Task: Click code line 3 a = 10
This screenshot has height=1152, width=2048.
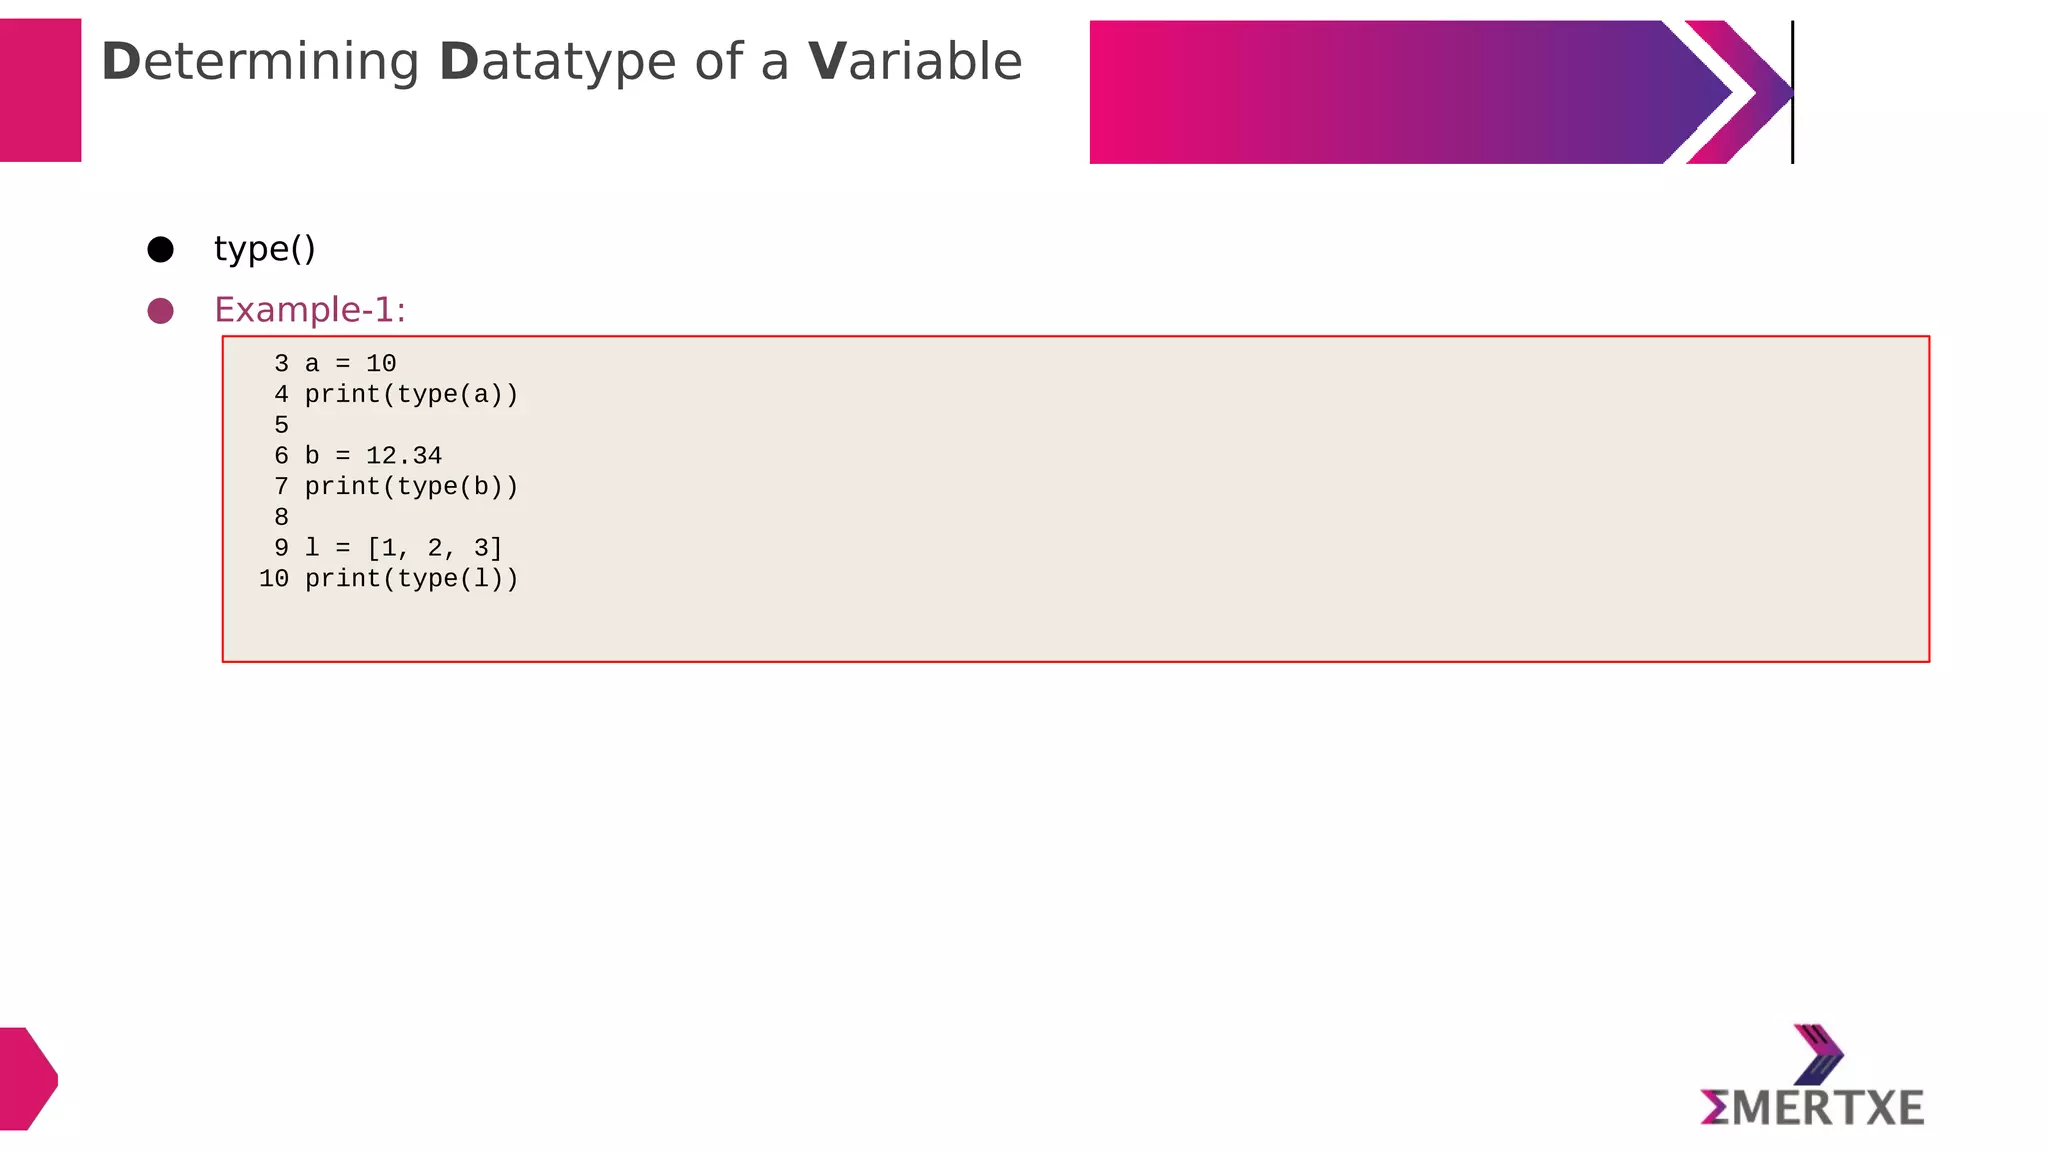Action: (x=335, y=364)
